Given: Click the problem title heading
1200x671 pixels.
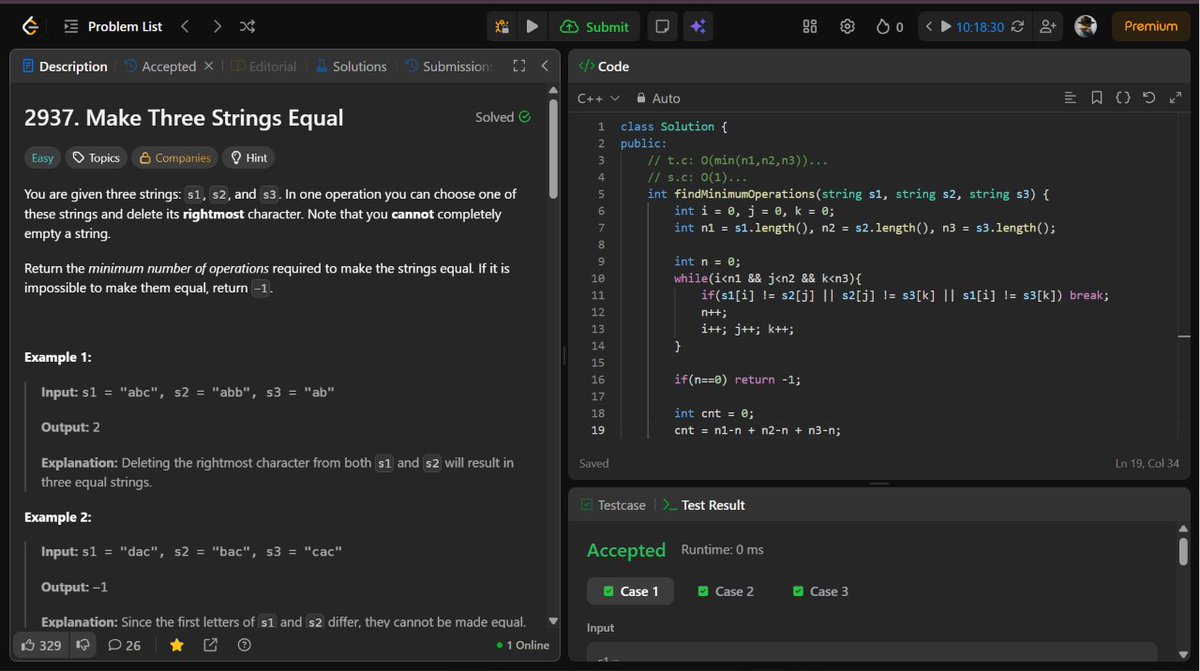Looking at the screenshot, I should [x=183, y=118].
